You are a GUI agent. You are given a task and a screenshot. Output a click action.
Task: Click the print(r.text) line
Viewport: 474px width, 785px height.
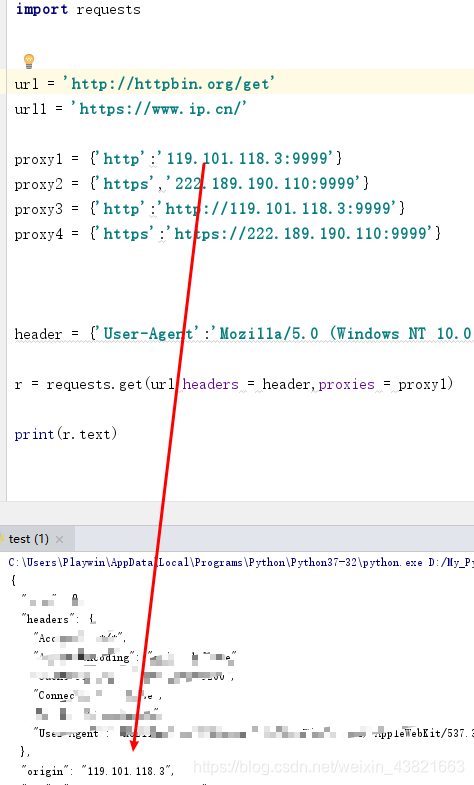tap(66, 434)
